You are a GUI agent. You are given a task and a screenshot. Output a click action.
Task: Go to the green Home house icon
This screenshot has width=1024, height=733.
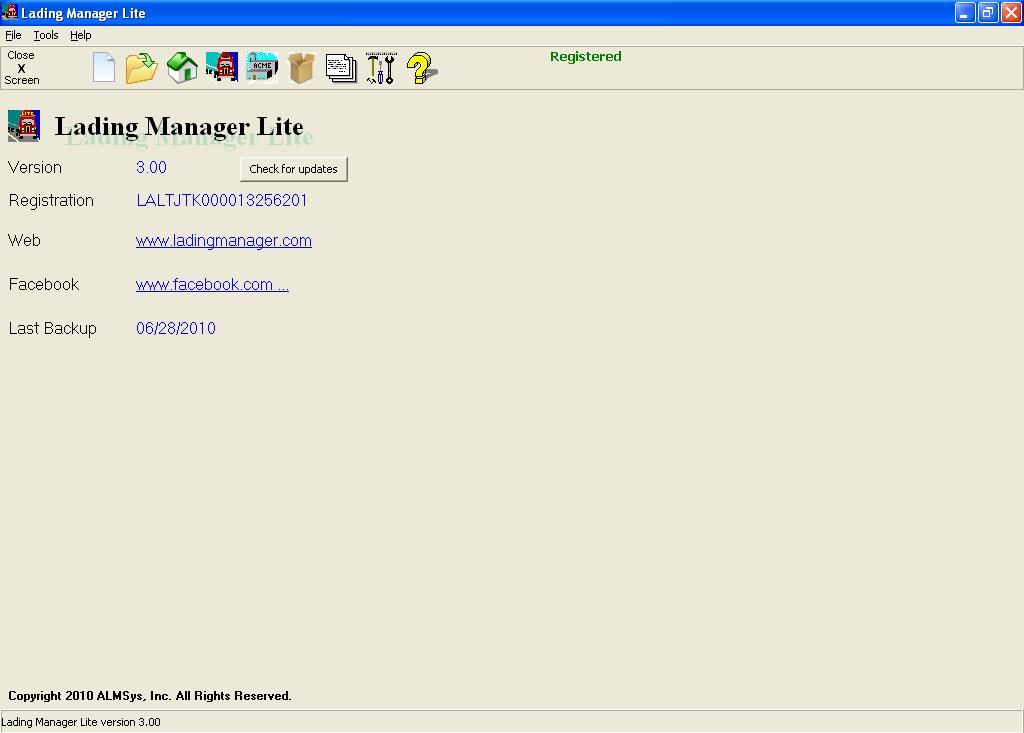point(182,68)
